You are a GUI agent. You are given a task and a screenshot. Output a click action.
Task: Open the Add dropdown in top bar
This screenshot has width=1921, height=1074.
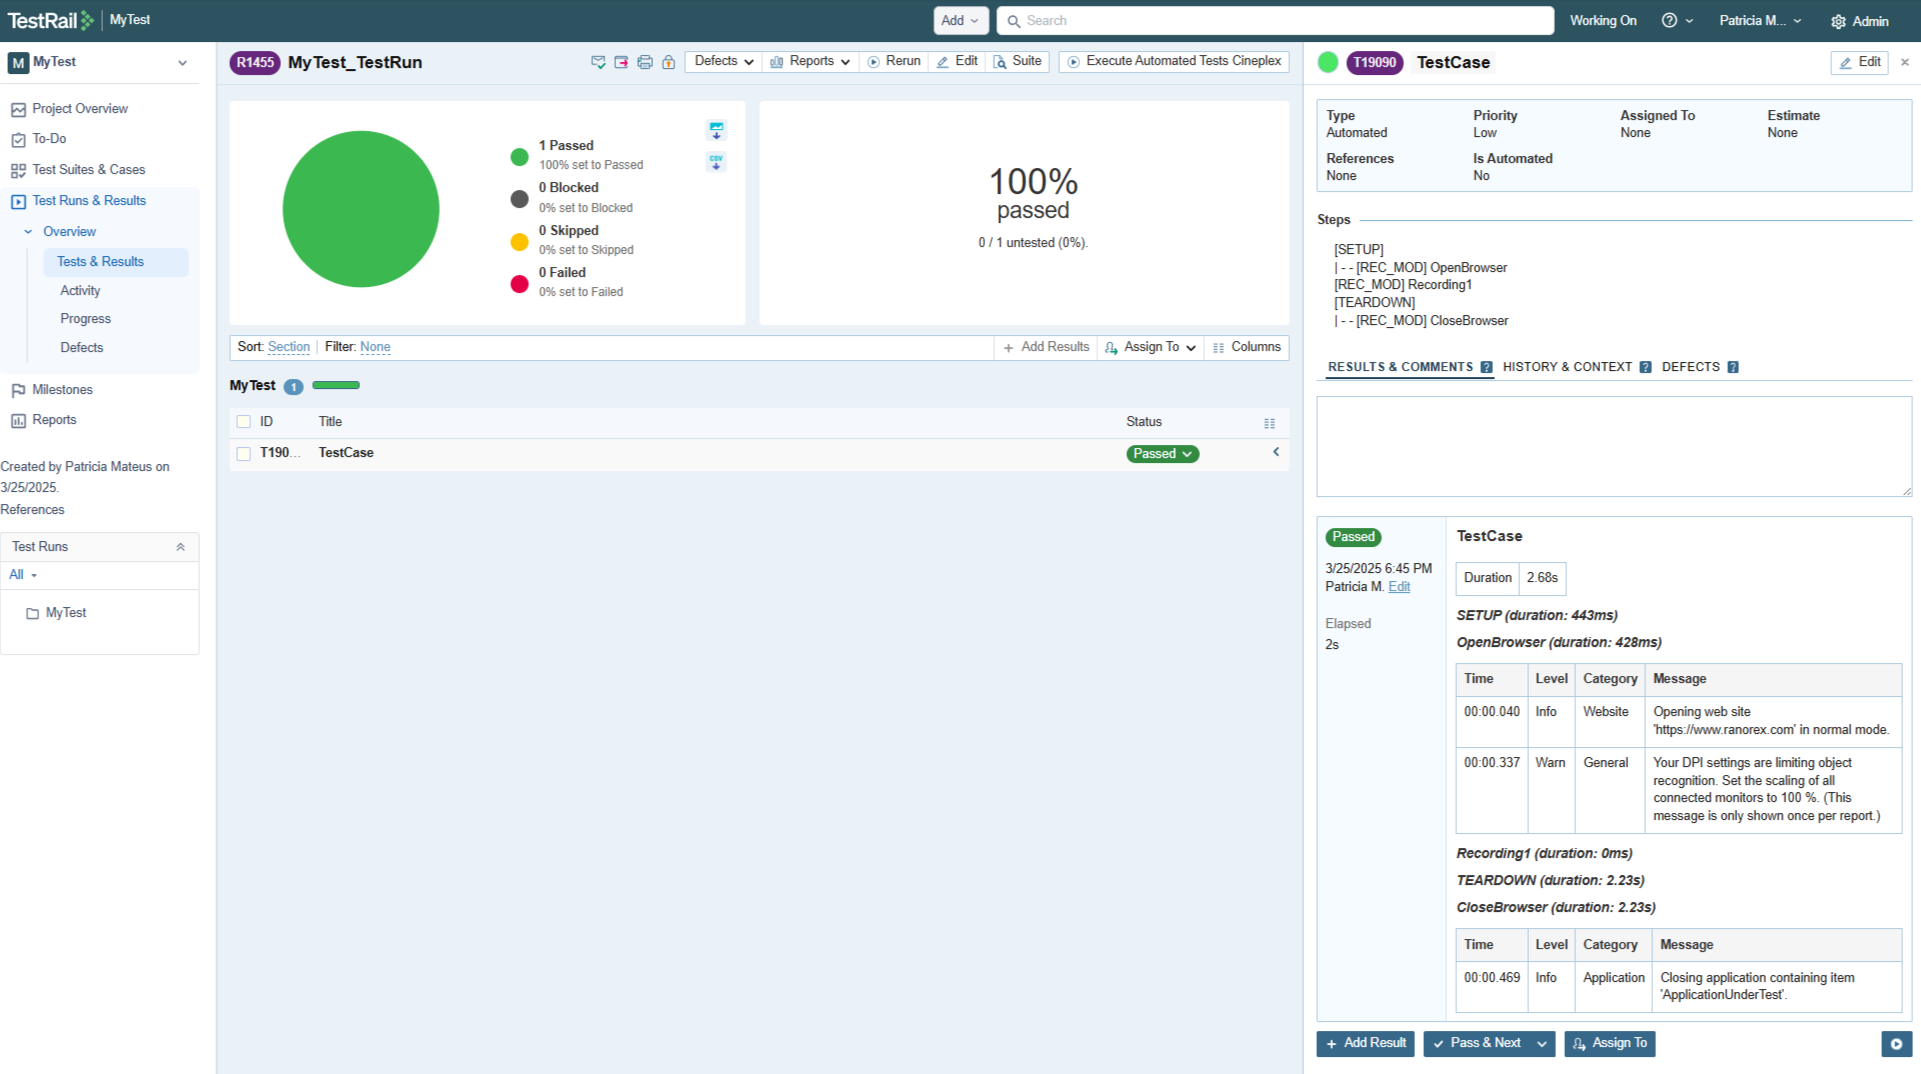point(960,21)
